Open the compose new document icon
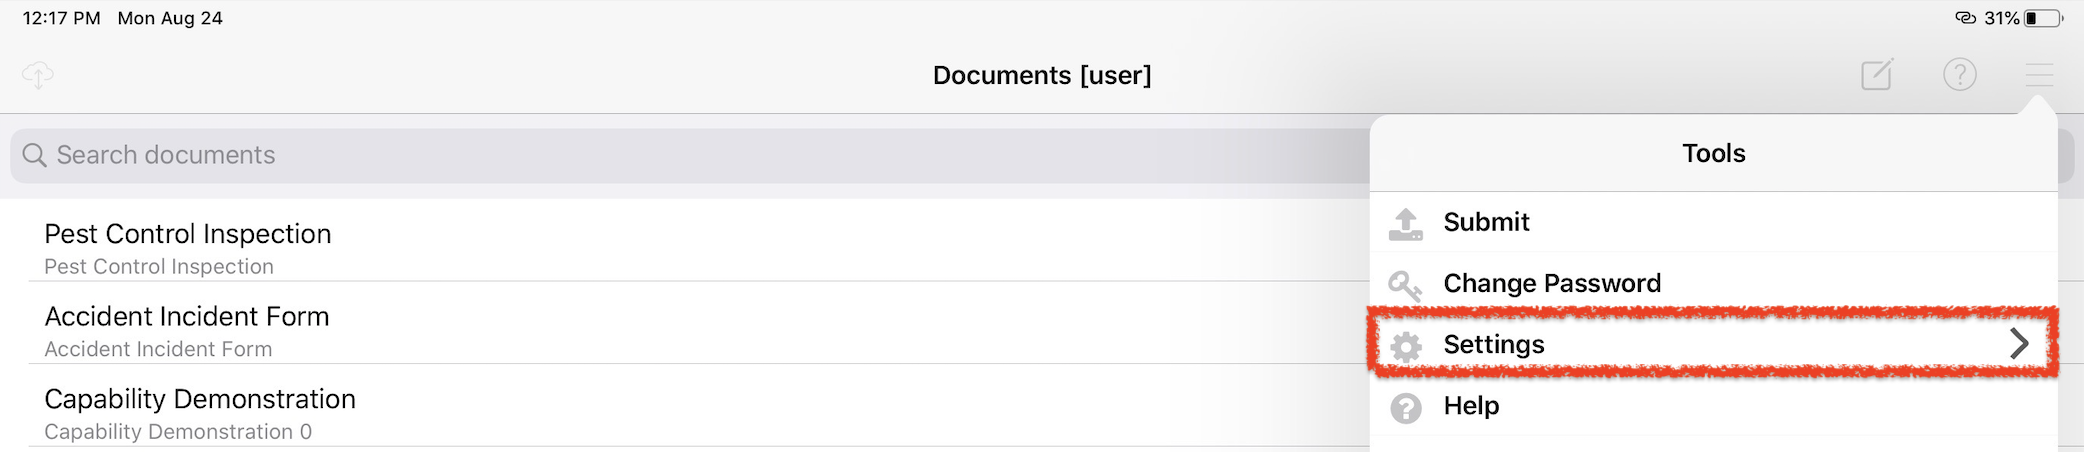Image resolution: width=2084 pixels, height=452 pixels. tap(1877, 74)
